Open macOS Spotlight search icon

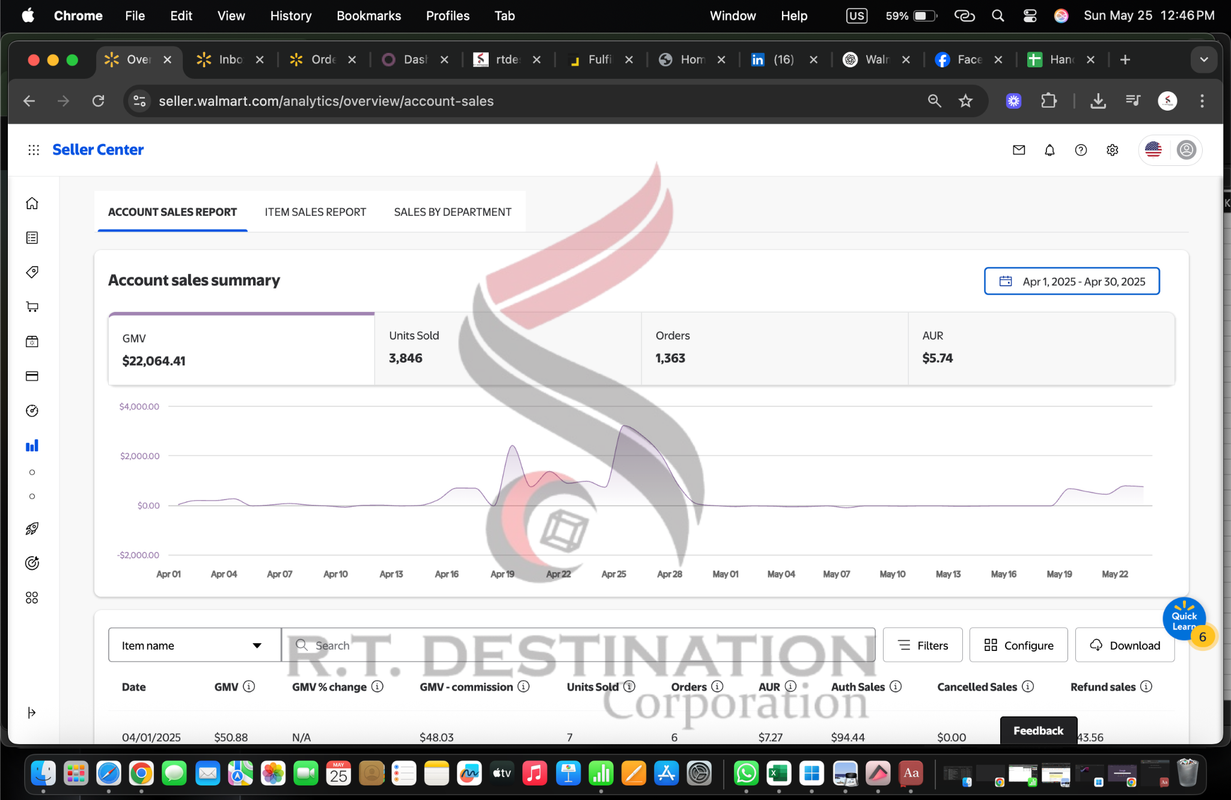pyautogui.click(x=998, y=16)
